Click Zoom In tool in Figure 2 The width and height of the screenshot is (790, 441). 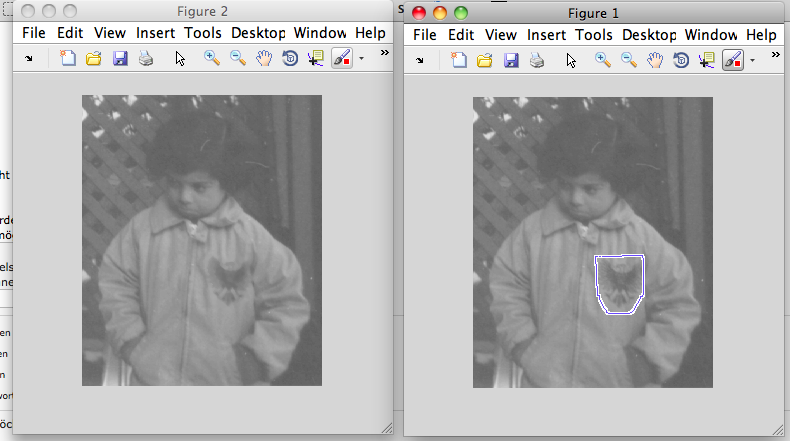tap(212, 59)
